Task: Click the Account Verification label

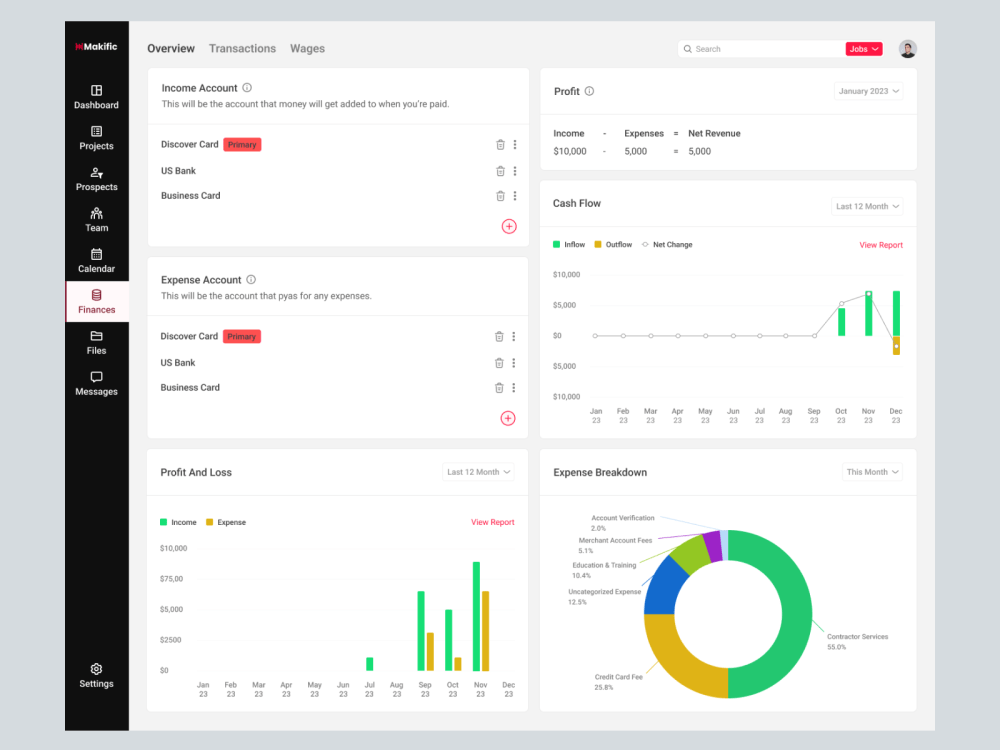Action: (x=622, y=518)
